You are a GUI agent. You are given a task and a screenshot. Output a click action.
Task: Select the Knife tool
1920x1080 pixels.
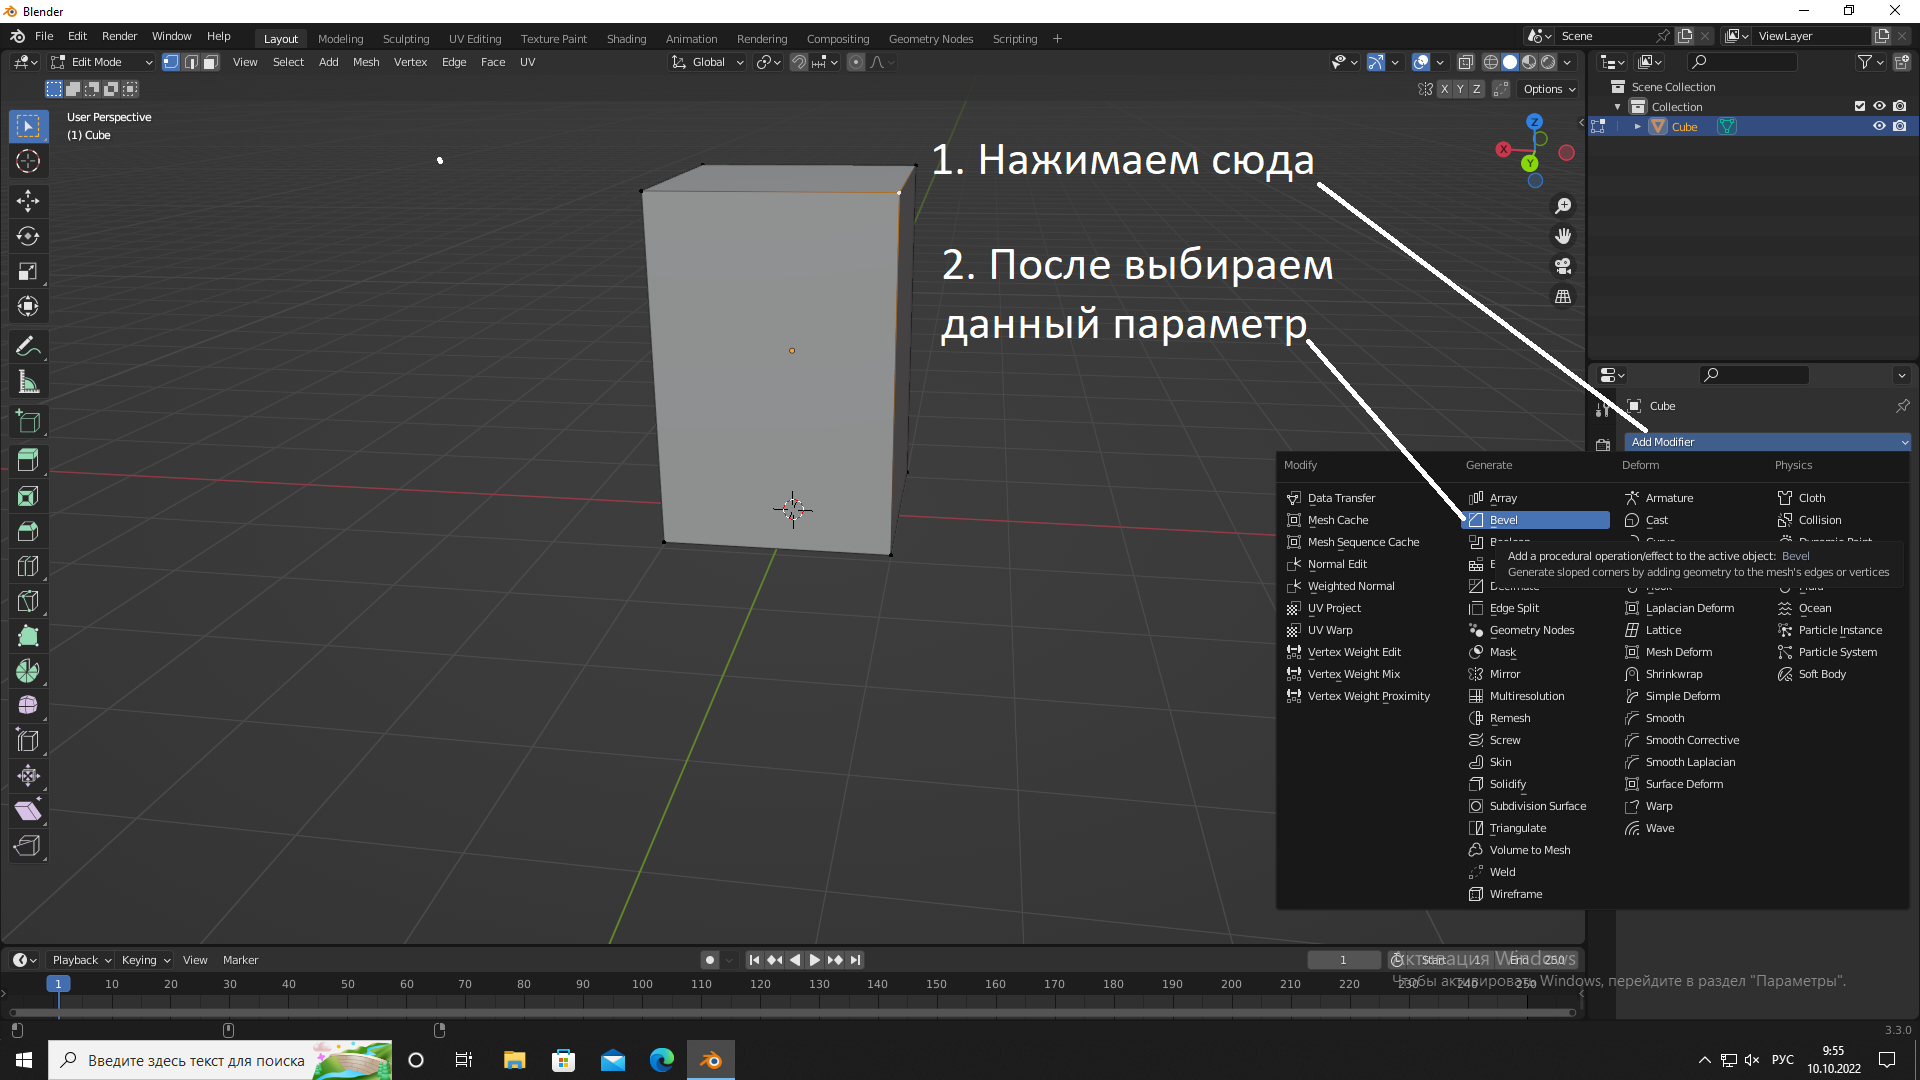tap(28, 601)
